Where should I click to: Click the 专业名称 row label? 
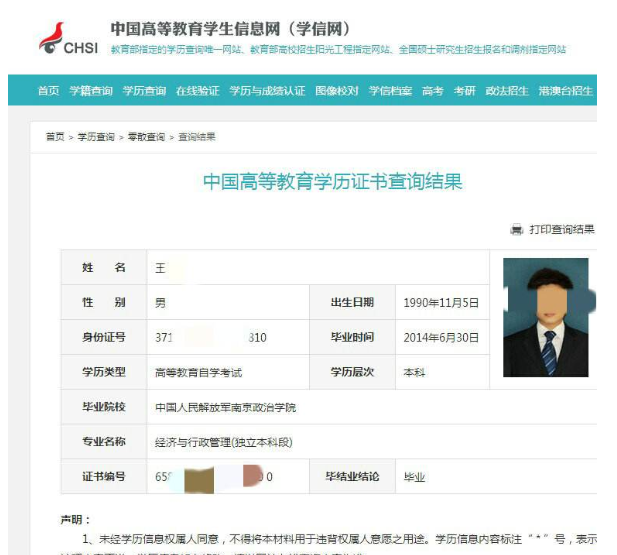coord(104,441)
